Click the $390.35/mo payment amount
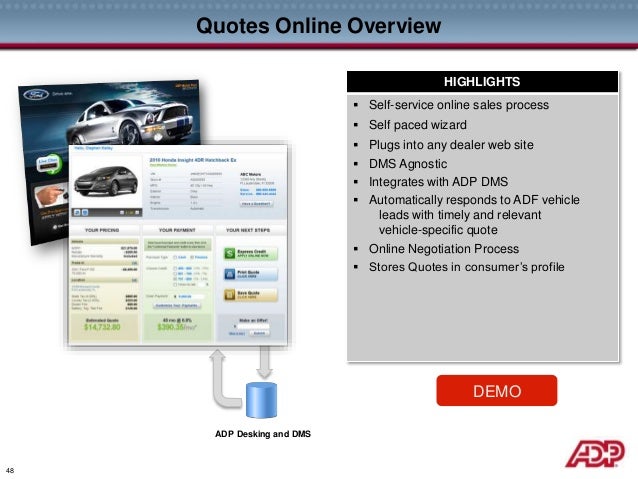638x479 pixels. coord(177,327)
